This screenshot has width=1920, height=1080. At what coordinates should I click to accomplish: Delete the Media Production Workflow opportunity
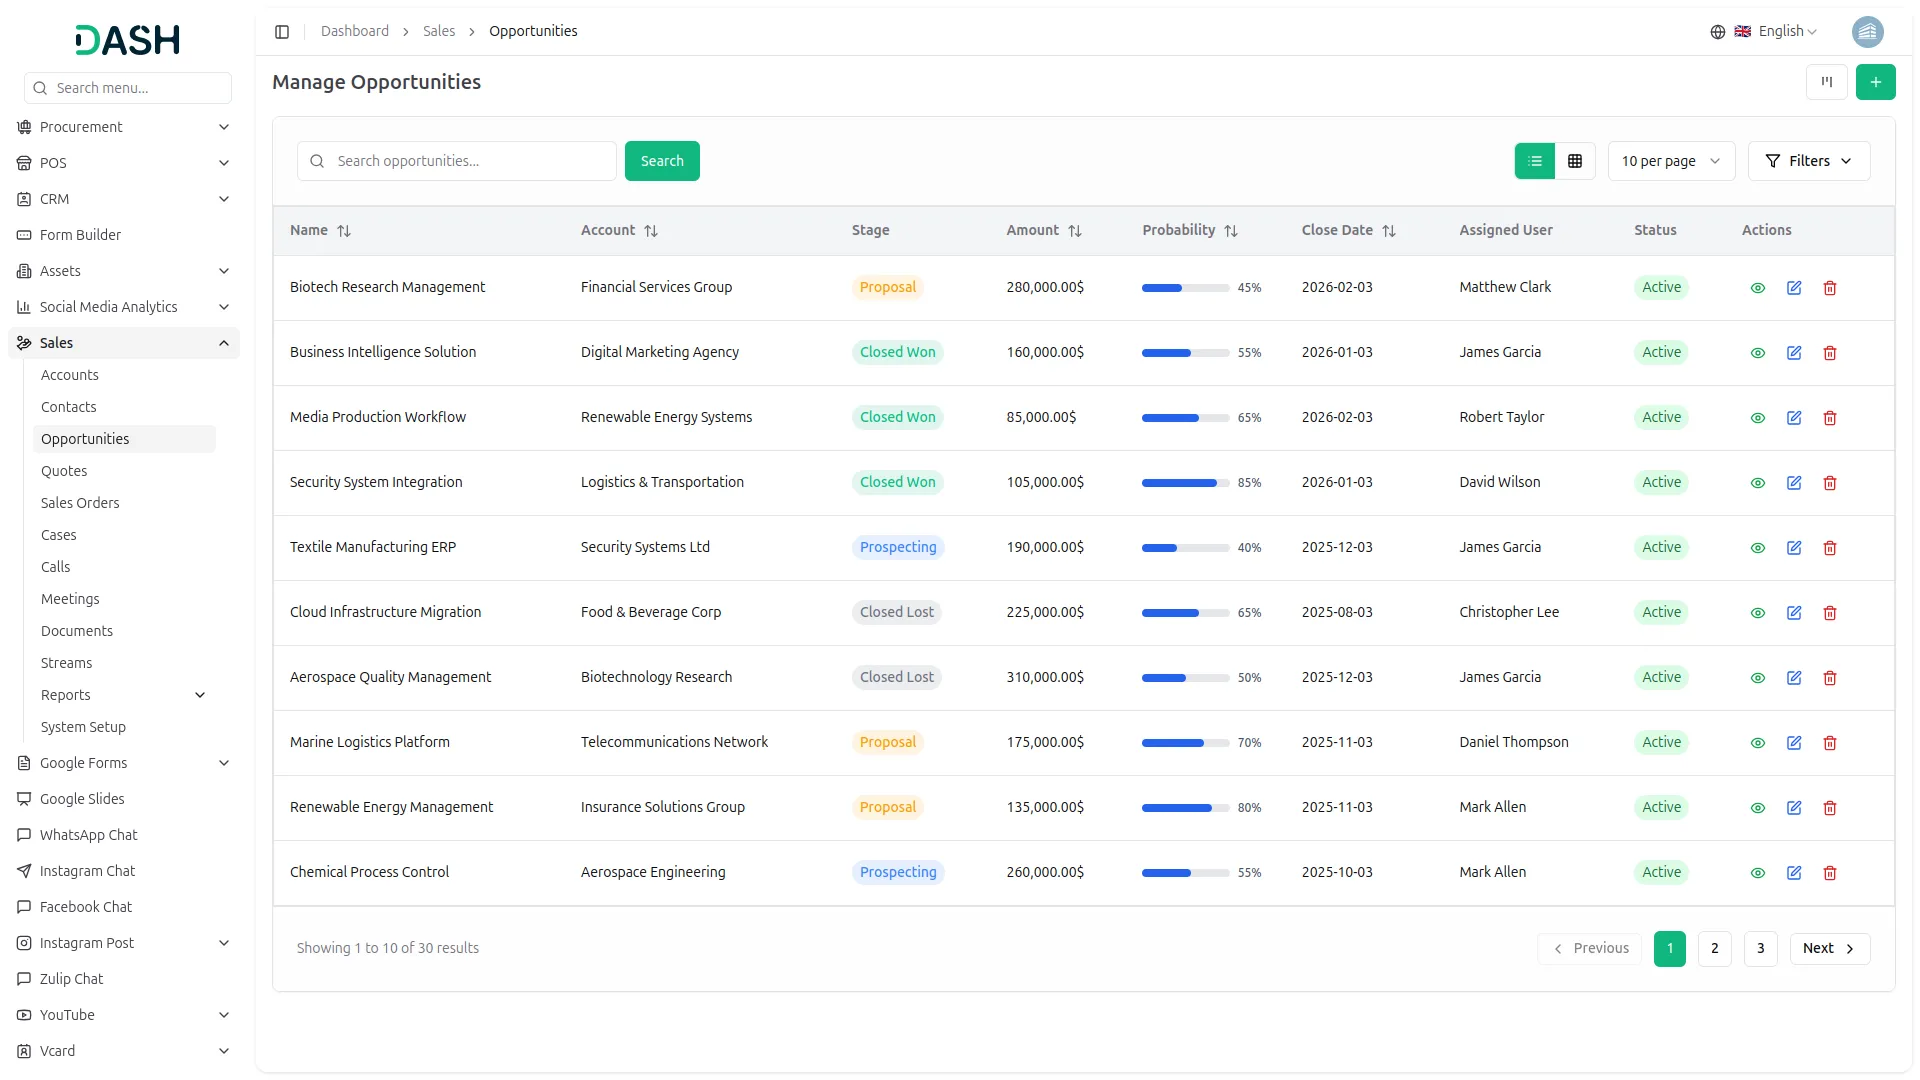(x=1830, y=418)
